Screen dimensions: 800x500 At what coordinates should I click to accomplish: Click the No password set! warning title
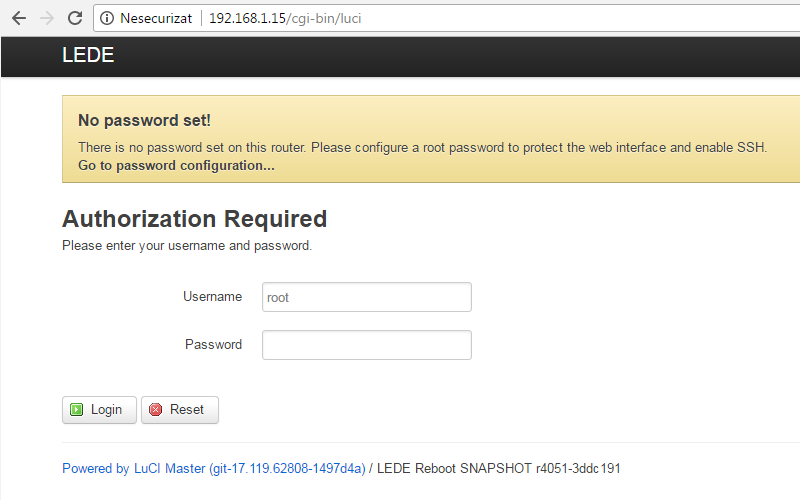[x=144, y=120]
